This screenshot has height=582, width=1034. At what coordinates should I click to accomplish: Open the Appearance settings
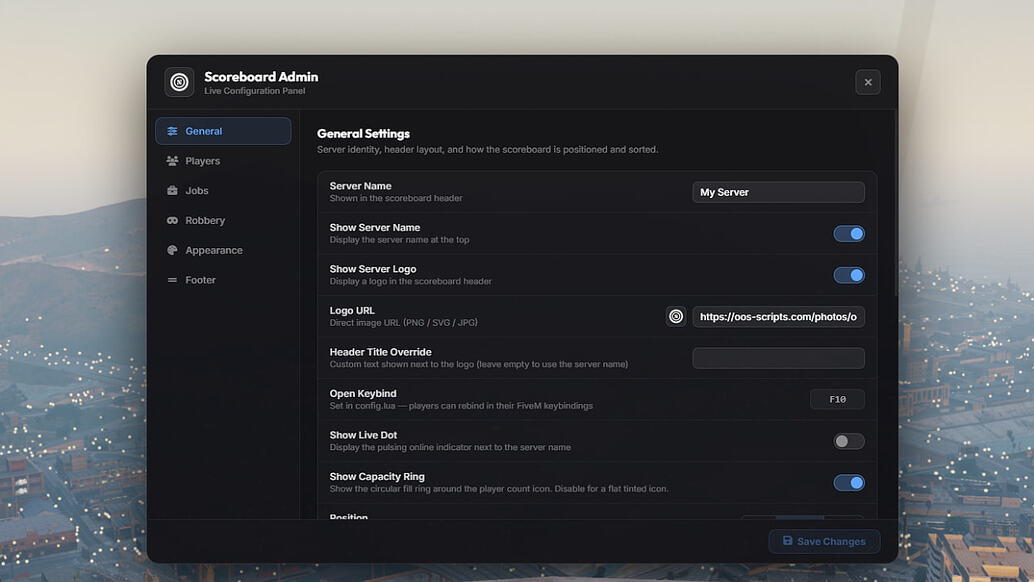[223, 250]
